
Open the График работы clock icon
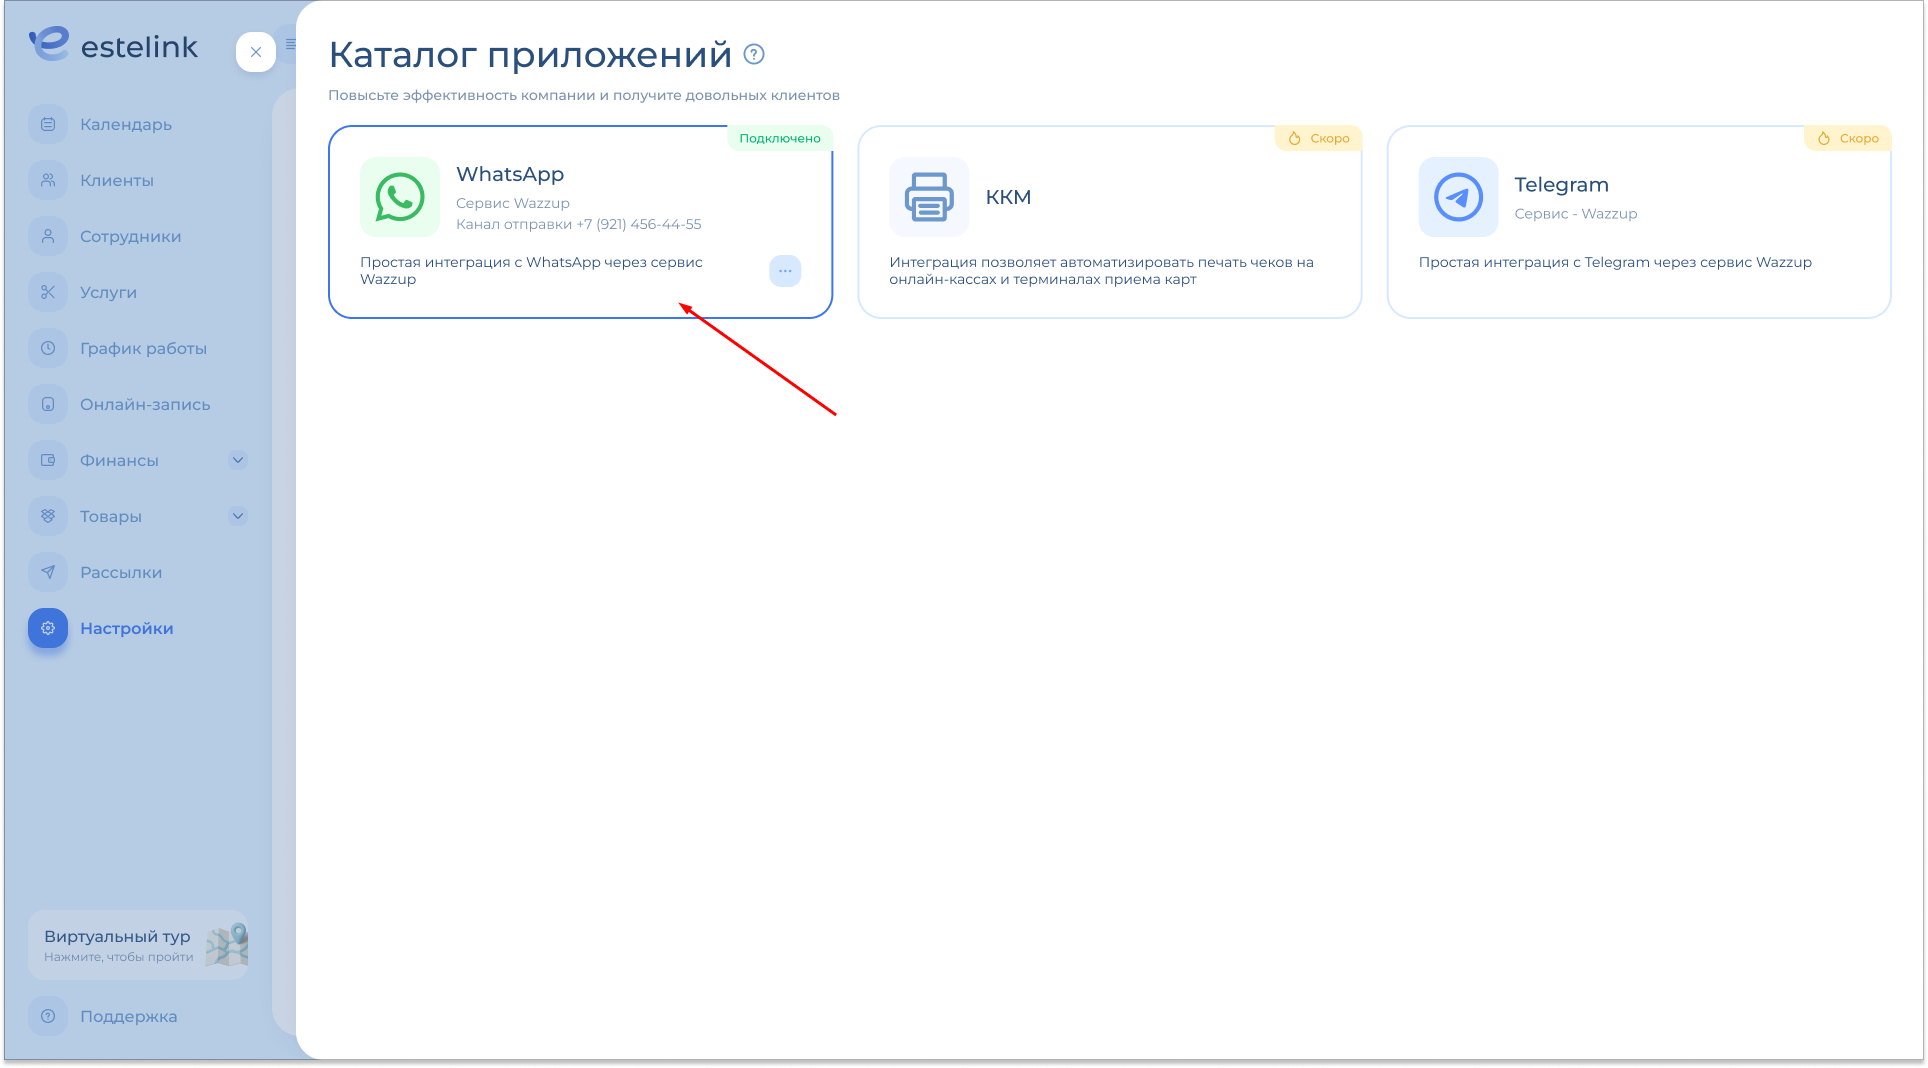click(48, 348)
